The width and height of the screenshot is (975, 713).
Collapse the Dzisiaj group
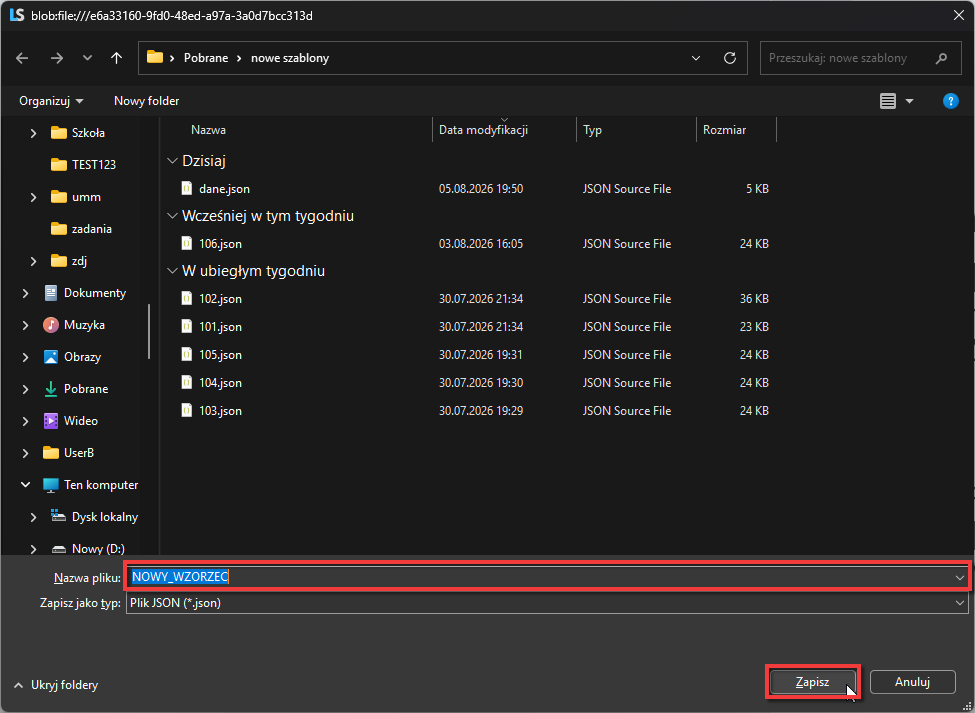[172, 161]
